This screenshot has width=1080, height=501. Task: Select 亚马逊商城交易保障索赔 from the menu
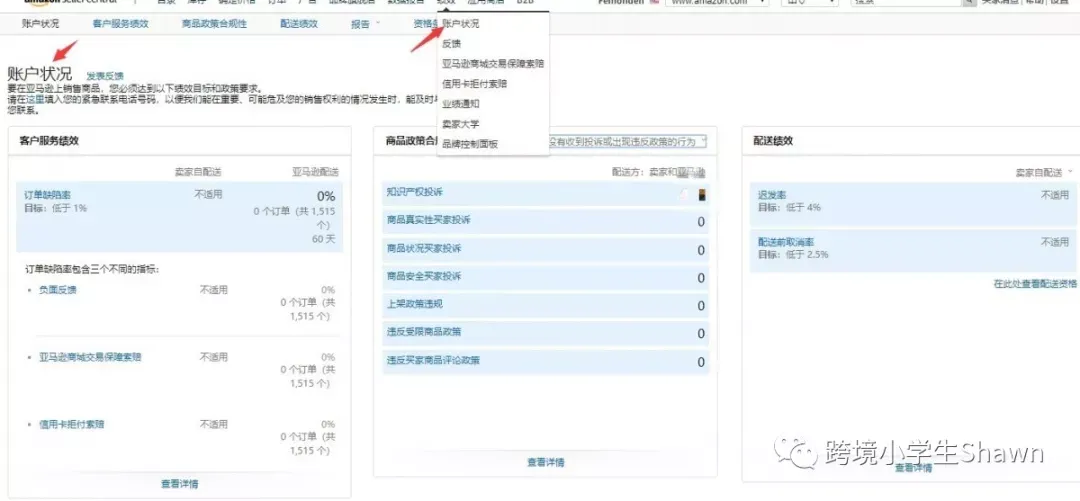(x=493, y=63)
